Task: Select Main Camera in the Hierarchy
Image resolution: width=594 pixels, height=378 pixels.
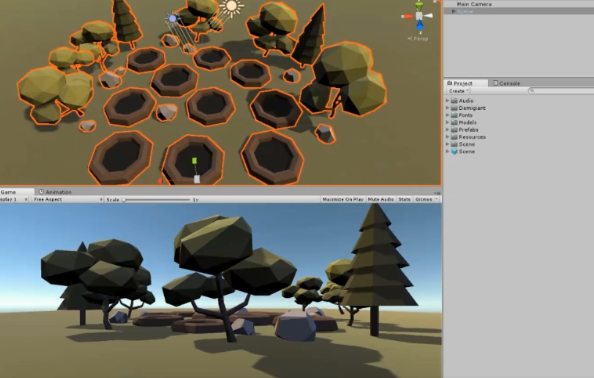Action: 474,4
